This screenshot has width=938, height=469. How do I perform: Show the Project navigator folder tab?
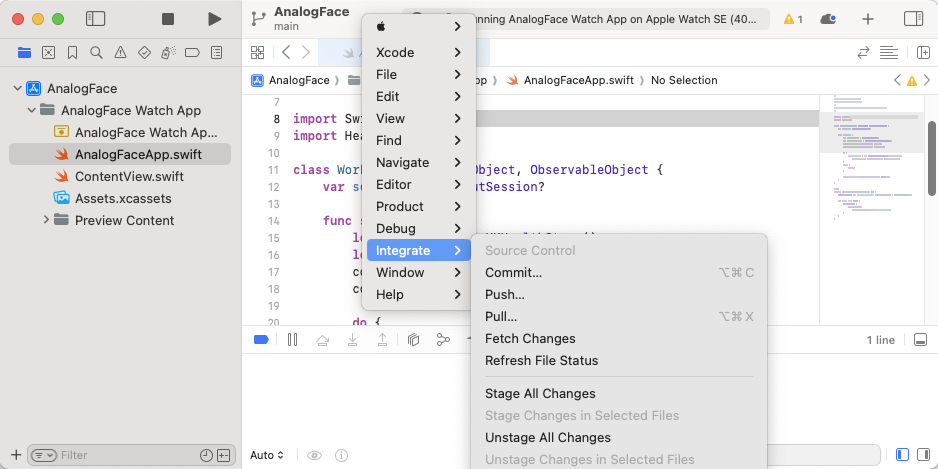click(25, 53)
